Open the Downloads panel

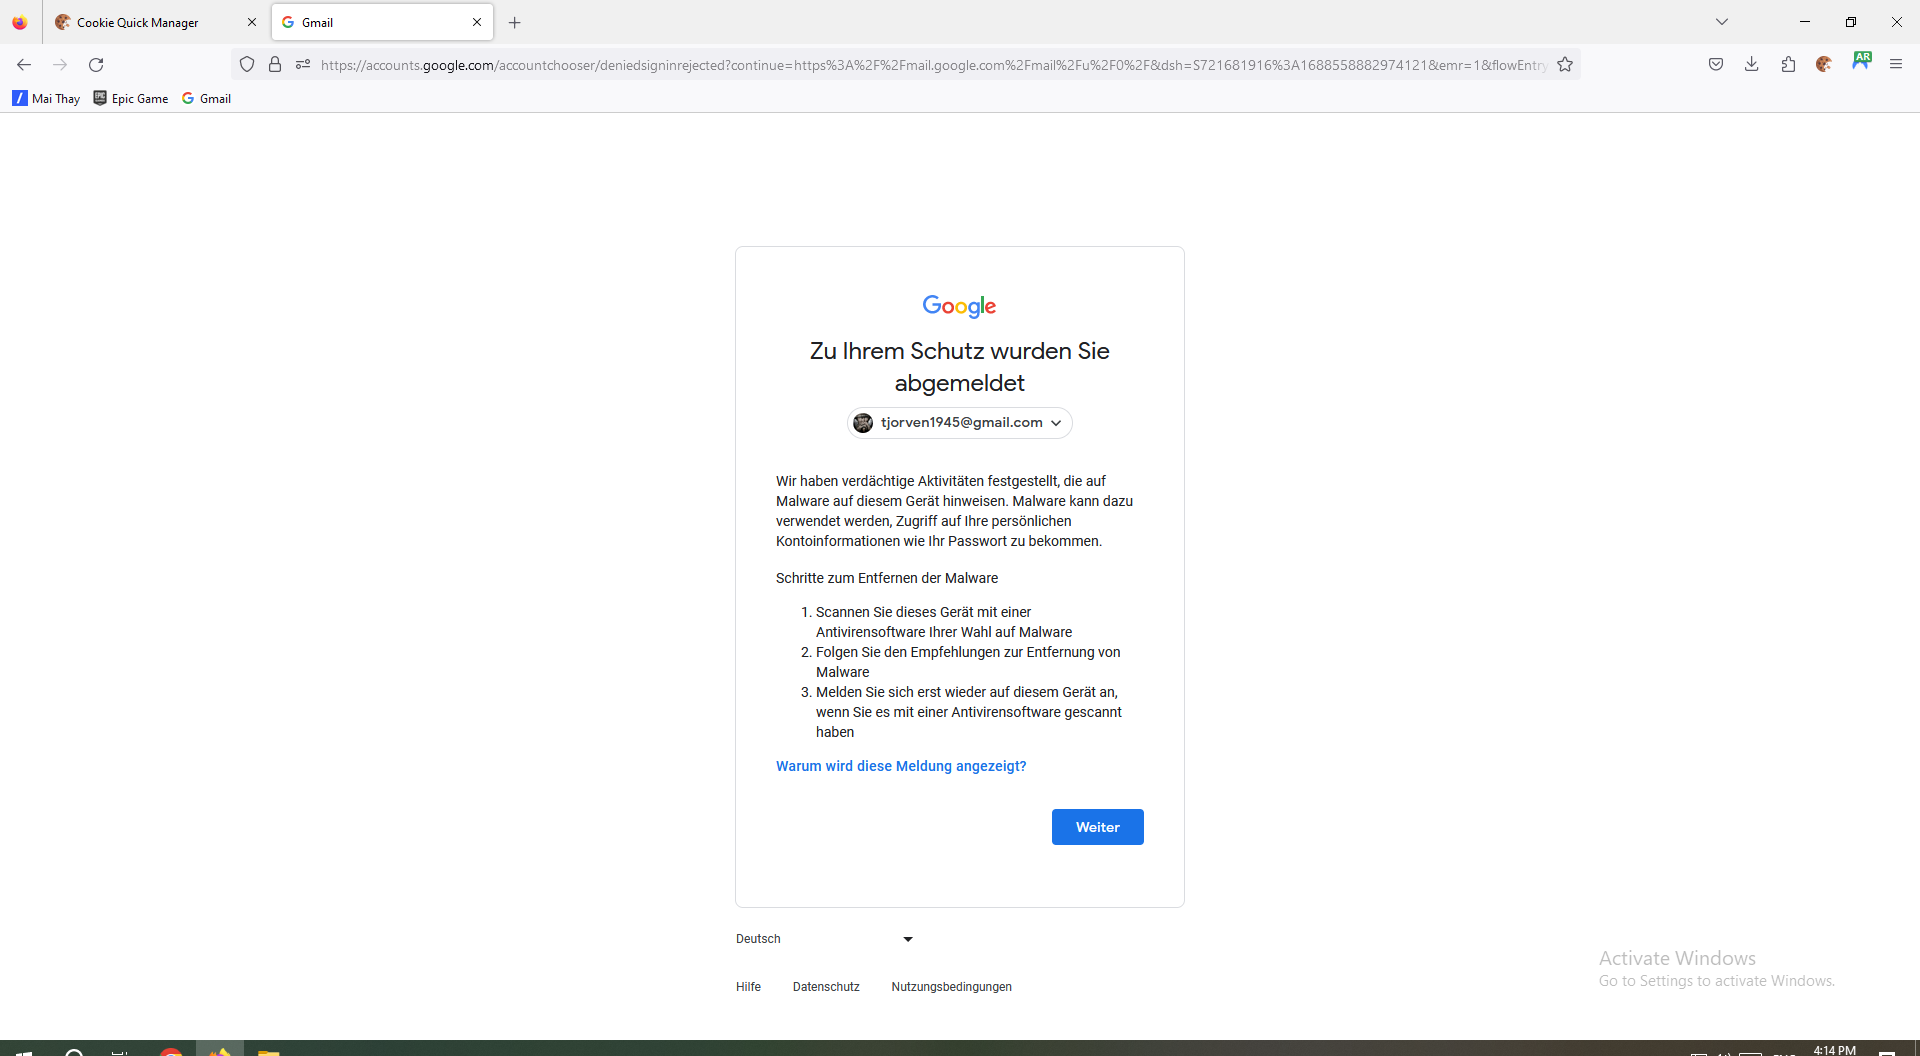[1752, 65]
